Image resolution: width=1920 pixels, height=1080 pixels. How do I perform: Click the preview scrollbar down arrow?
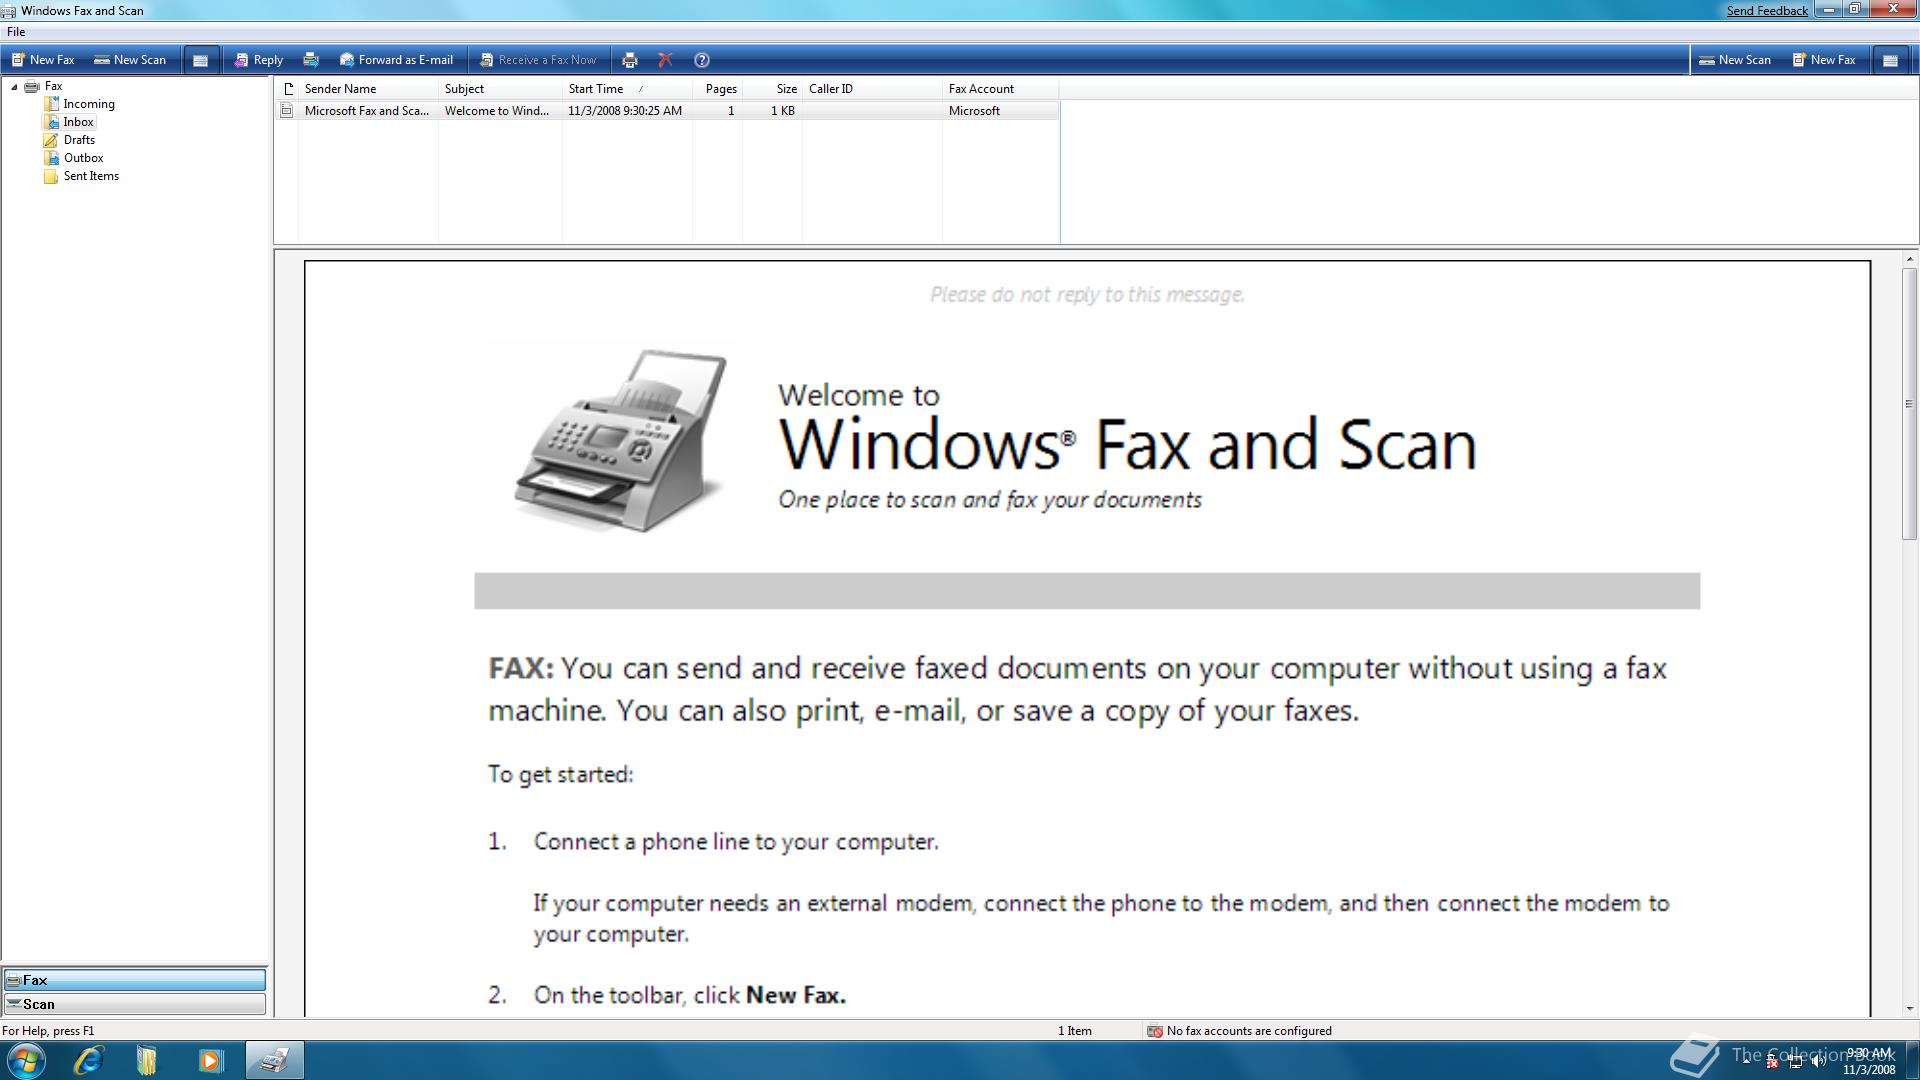pyautogui.click(x=1909, y=1009)
